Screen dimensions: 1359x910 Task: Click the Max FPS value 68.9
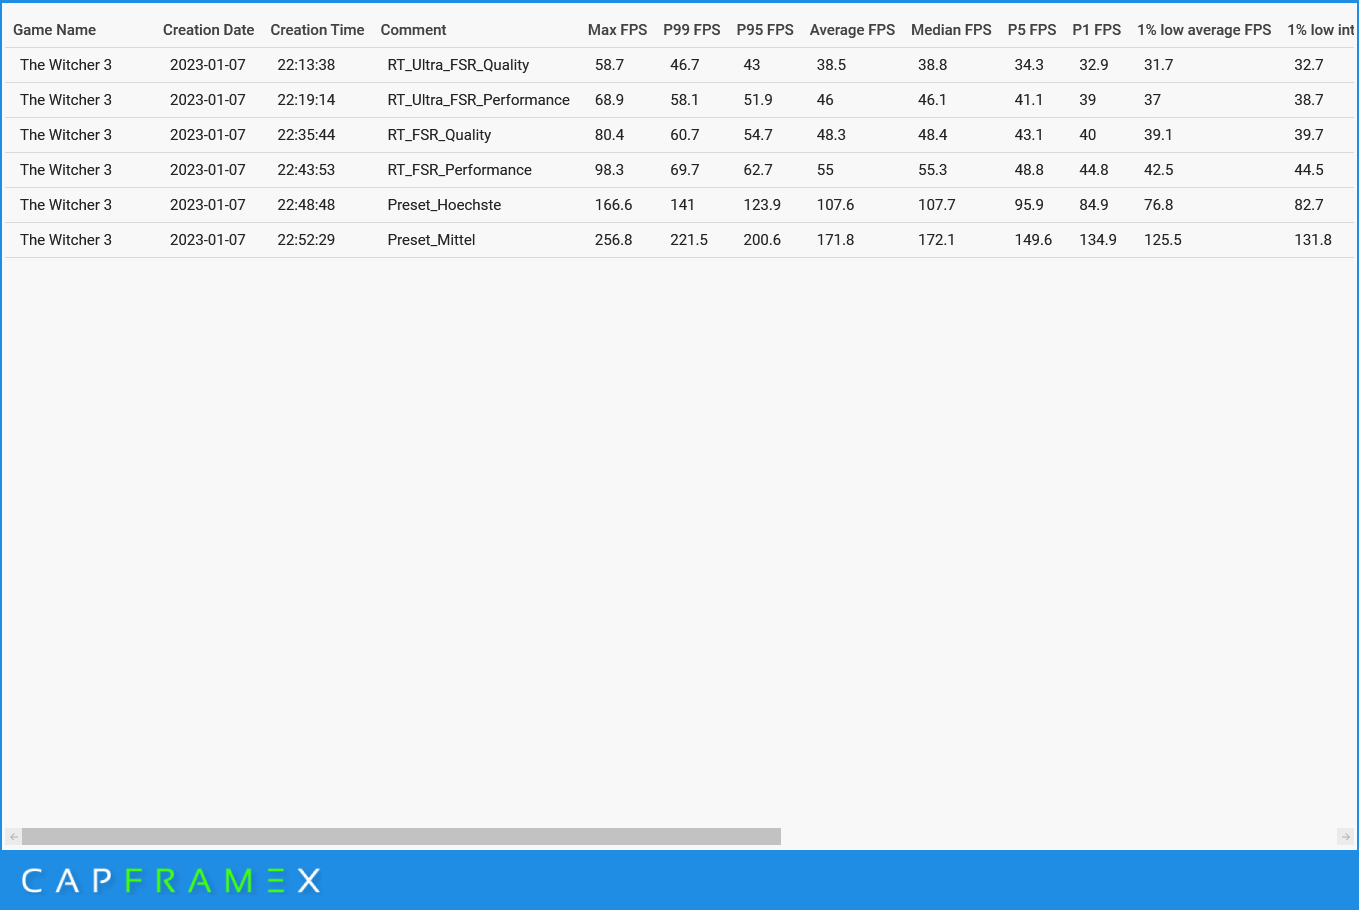tap(609, 100)
